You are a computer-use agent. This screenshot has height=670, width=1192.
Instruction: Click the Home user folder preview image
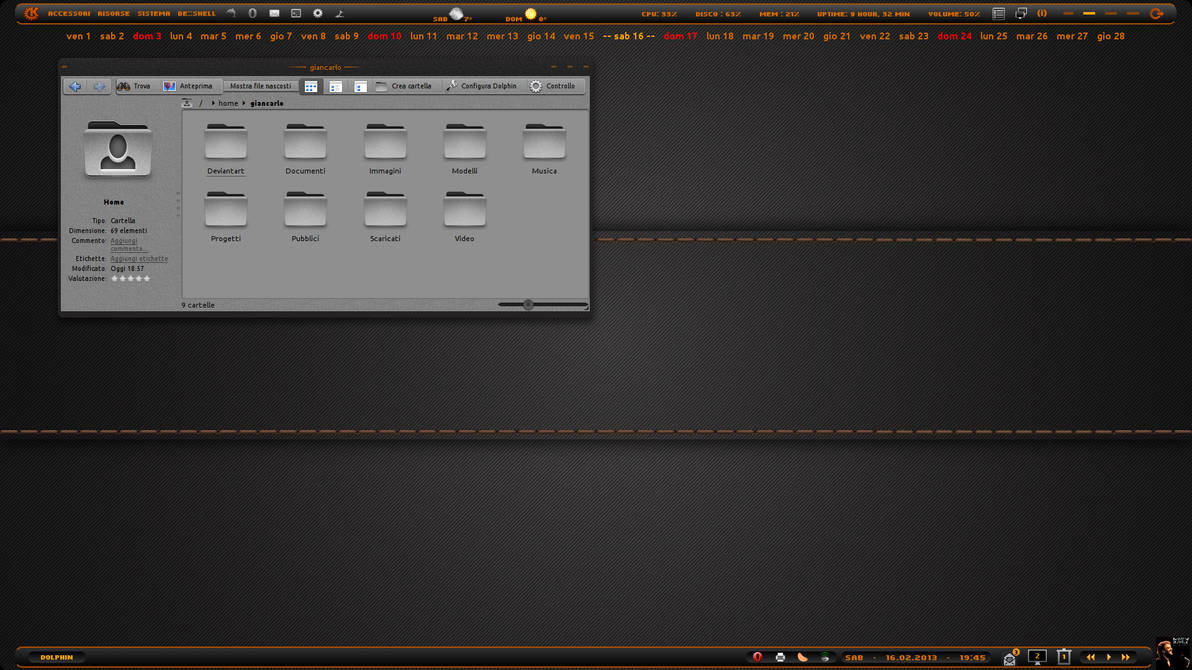coord(118,149)
